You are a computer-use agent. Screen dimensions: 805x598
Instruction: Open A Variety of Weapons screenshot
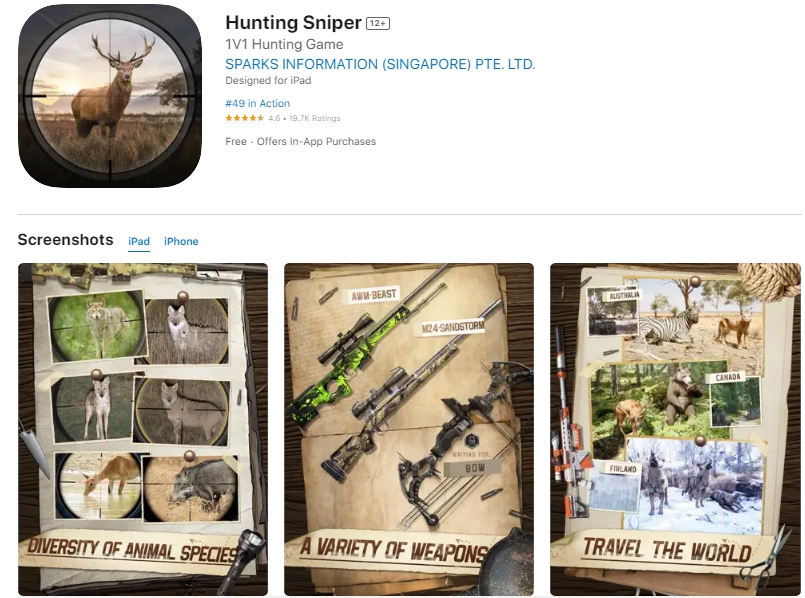pyautogui.click(x=409, y=429)
